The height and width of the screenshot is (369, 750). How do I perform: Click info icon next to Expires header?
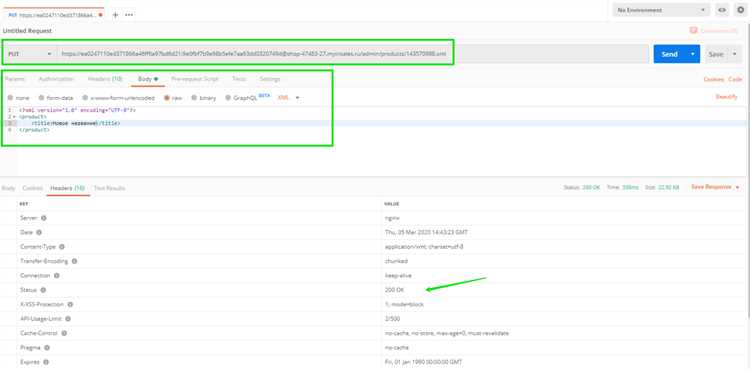pos(46,362)
